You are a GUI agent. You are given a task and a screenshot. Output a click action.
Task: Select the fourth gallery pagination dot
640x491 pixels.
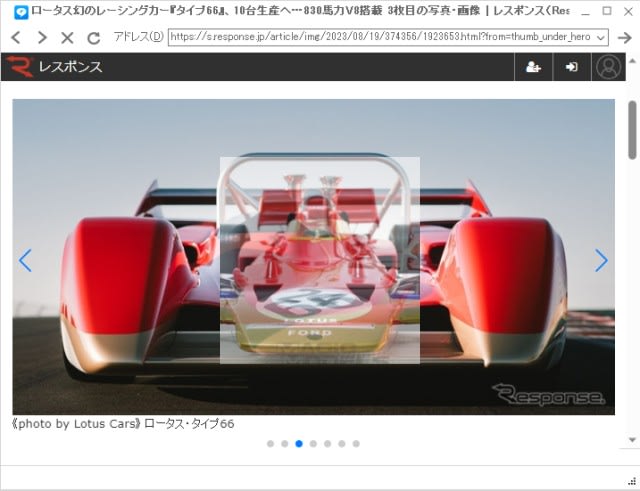(x=313, y=444)
